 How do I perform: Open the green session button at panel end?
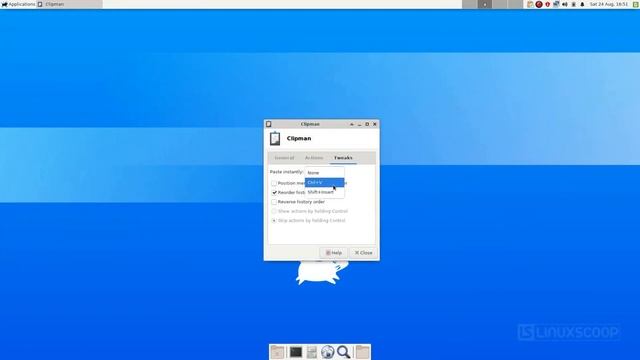click(635, 4)
